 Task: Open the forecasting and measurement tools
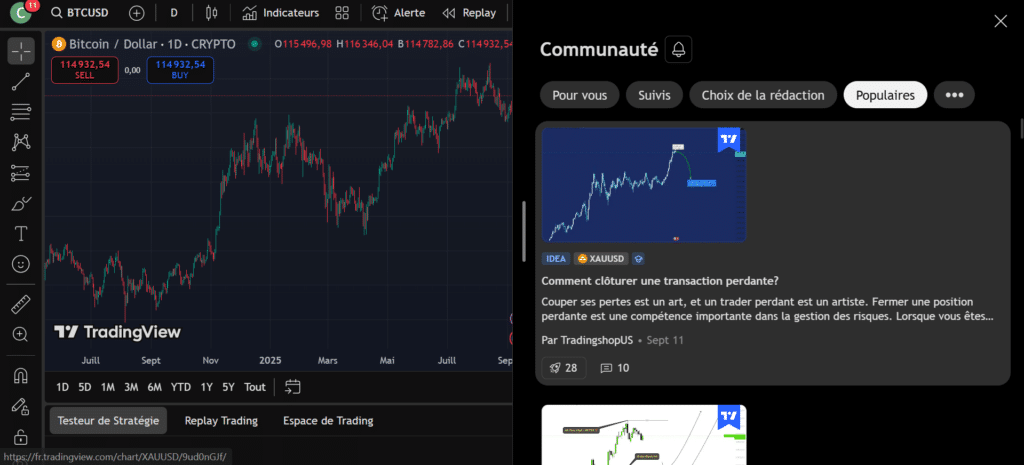point(21,173)
